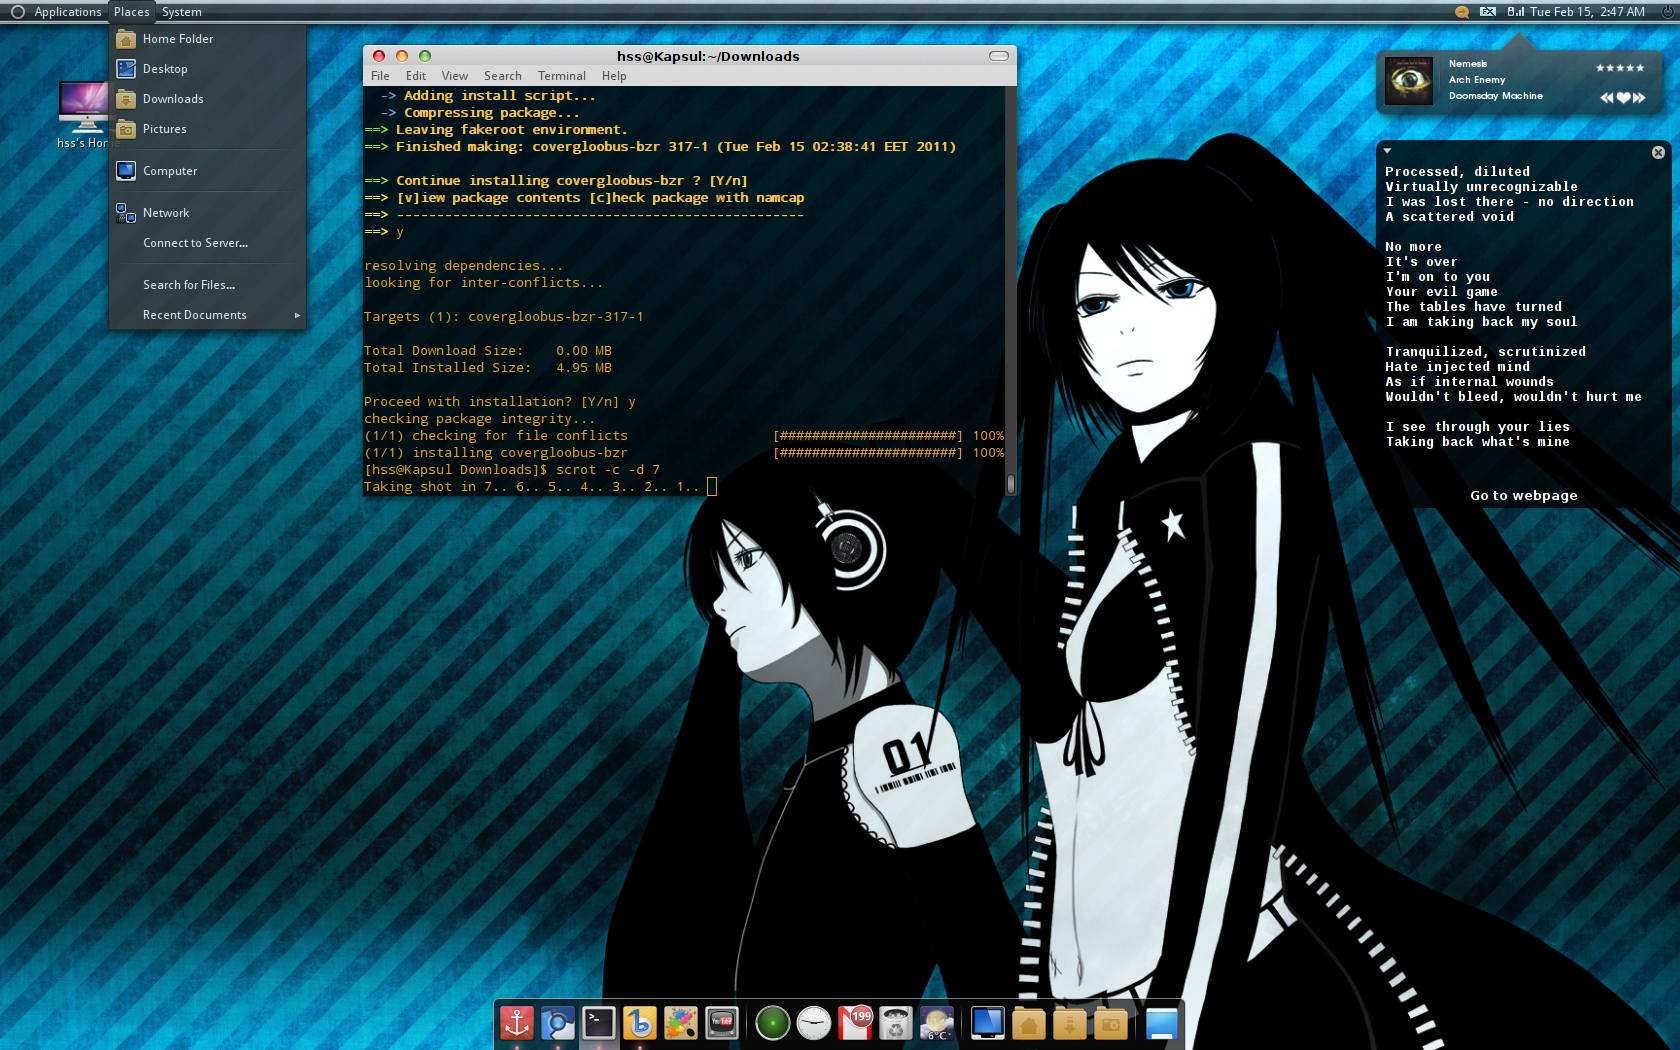The width and height of the screenshot is (1680, 1050).
Task: Click the Arch Enemy album cover thumbnail
Action: pyautogui.click(x=1409, y=81)
